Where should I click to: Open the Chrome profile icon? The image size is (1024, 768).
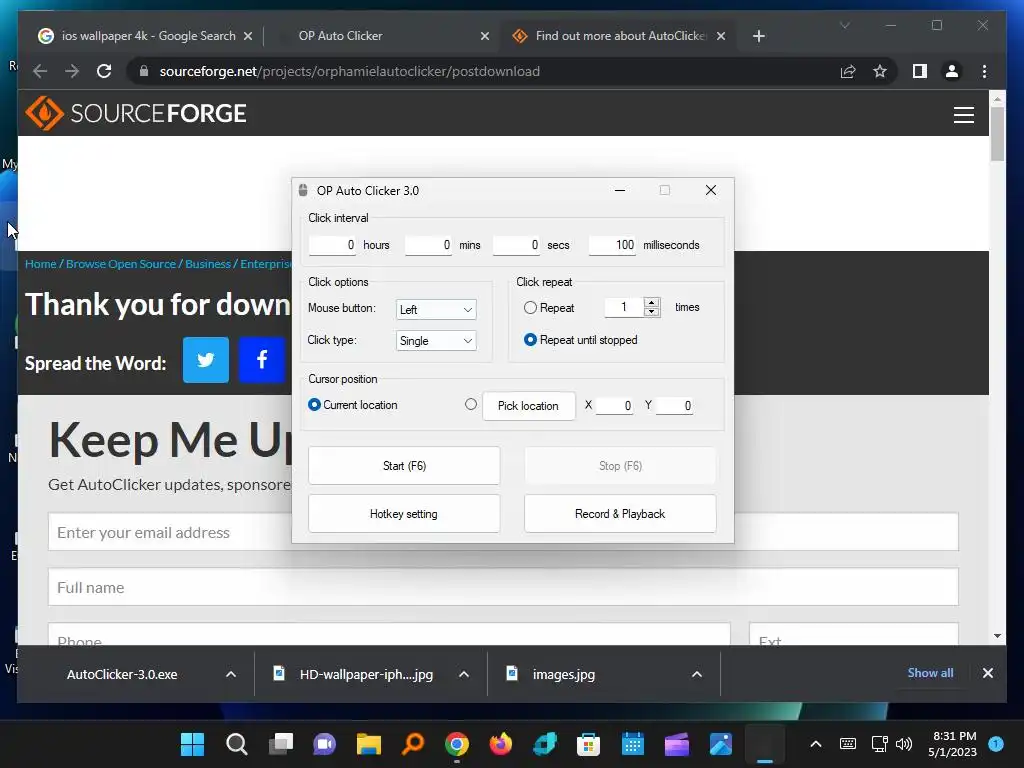click(952, 71)
